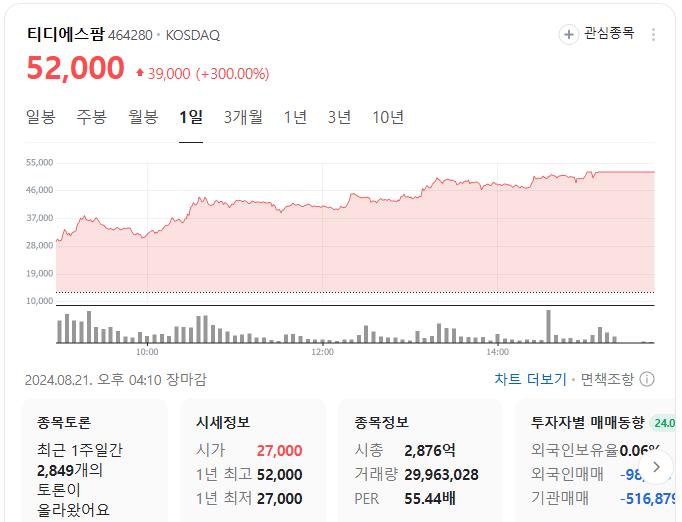This screenshot has height=522, width=682.
Task: Click the plus icon beside 관심종목
Action: (x=568, y=35)
